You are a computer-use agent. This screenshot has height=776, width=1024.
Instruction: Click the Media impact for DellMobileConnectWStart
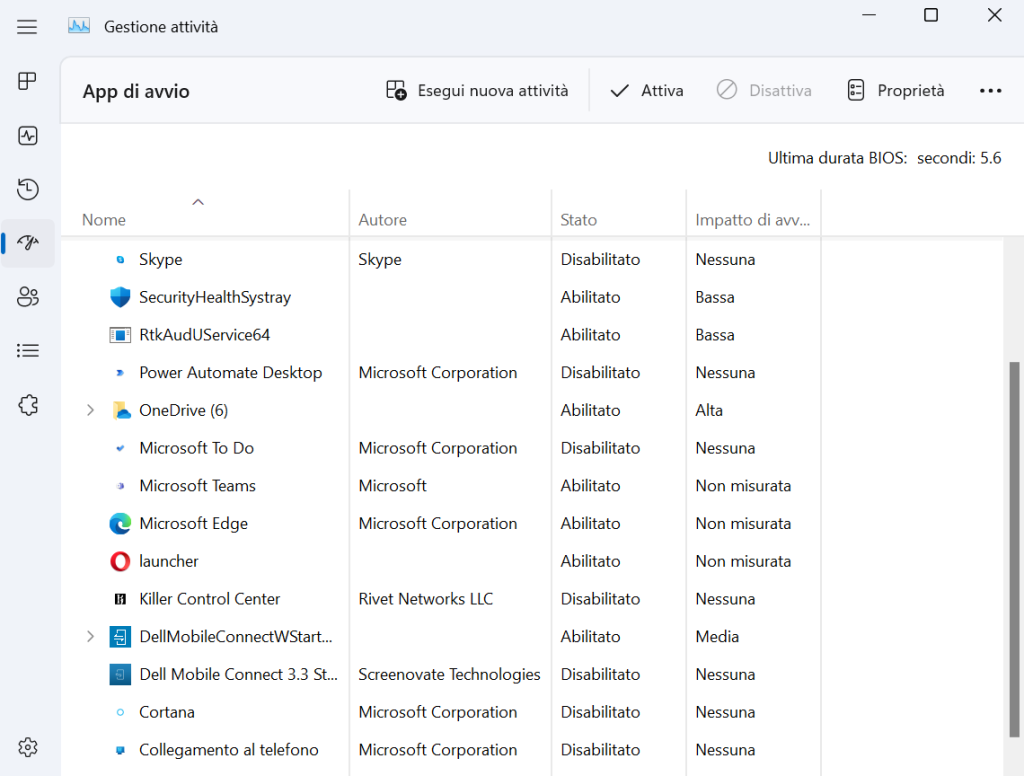(717, 636)
